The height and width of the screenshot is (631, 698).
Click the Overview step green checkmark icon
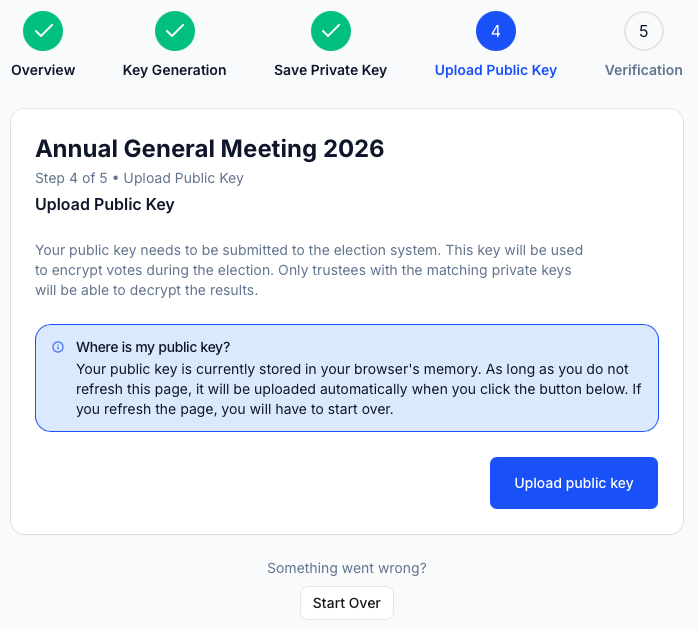tap(43, 31)
